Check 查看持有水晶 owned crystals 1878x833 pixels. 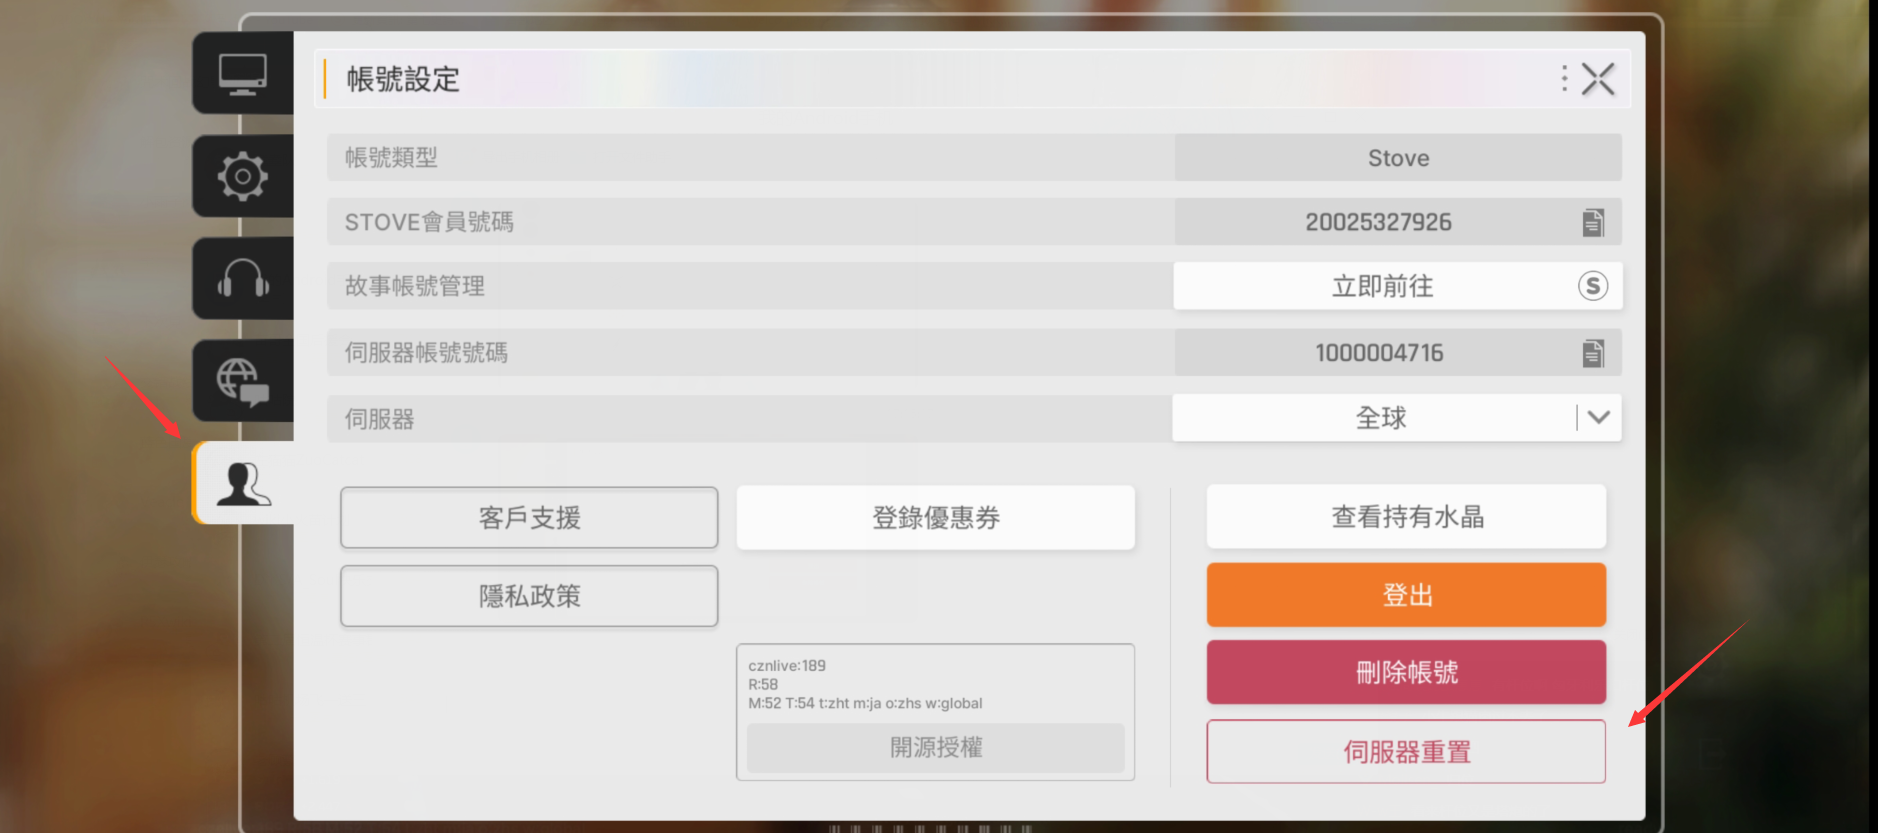point(1406,517)
